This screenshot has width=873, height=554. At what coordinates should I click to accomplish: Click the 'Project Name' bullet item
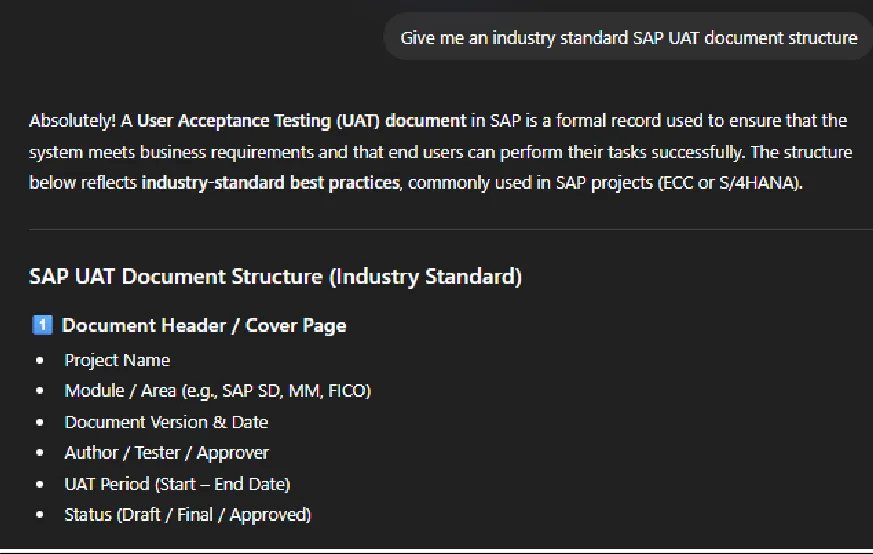coord(117,360)
